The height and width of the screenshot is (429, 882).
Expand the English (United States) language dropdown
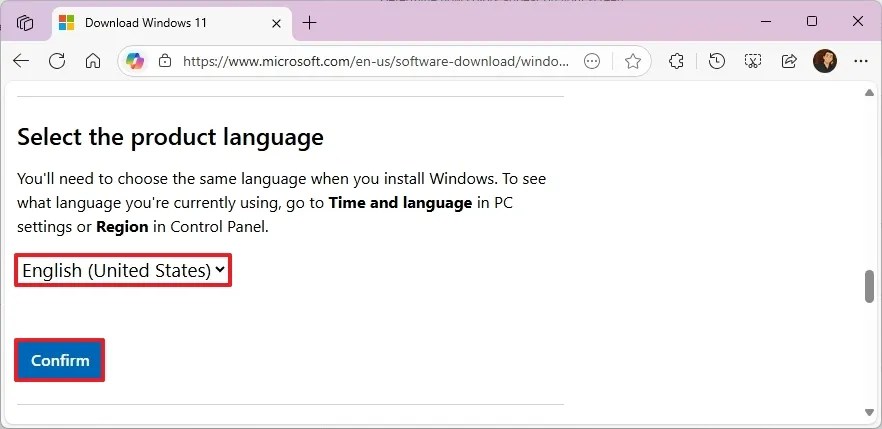(x=123, y=270)
